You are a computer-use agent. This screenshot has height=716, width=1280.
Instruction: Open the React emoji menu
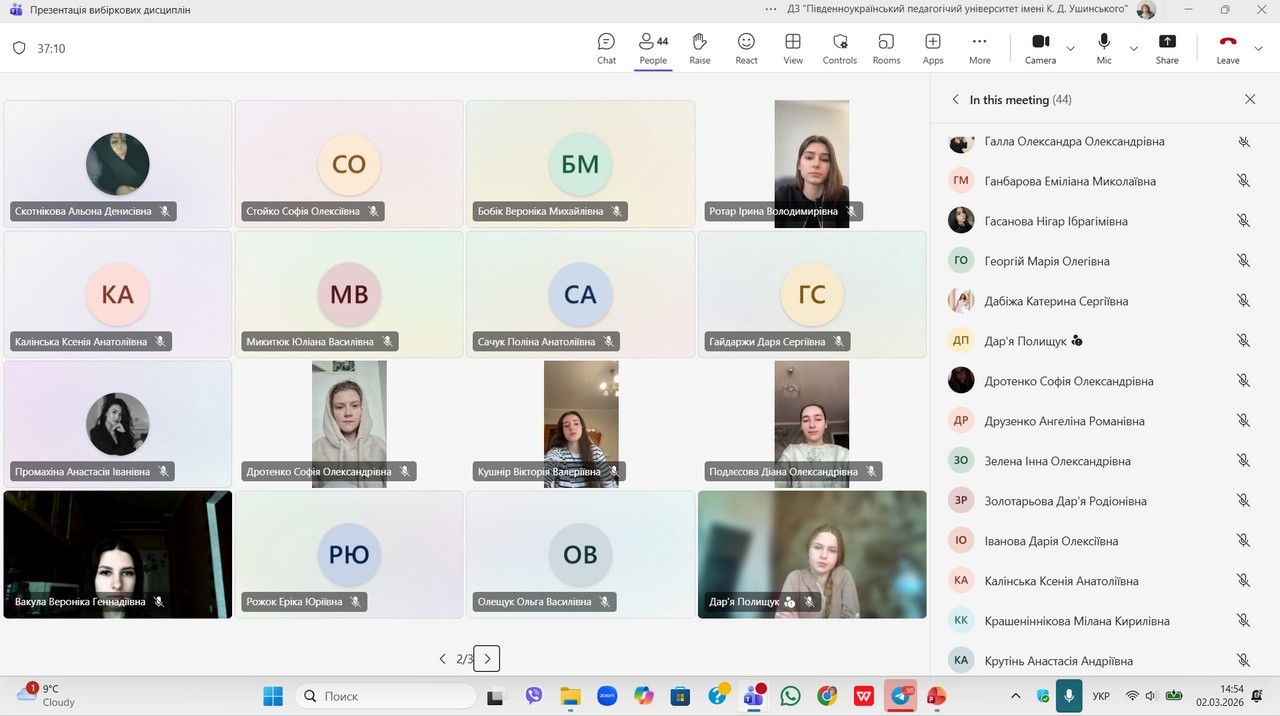(x=746, y=48)
